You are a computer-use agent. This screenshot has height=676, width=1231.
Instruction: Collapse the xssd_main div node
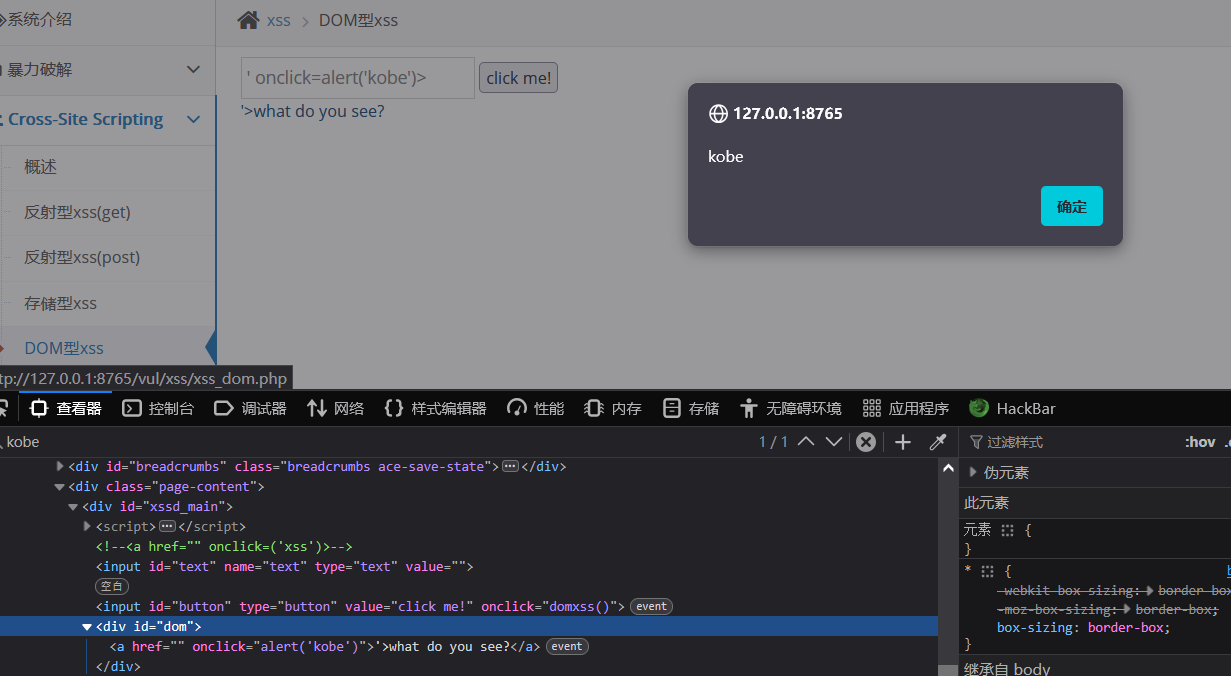pos(74,507)
